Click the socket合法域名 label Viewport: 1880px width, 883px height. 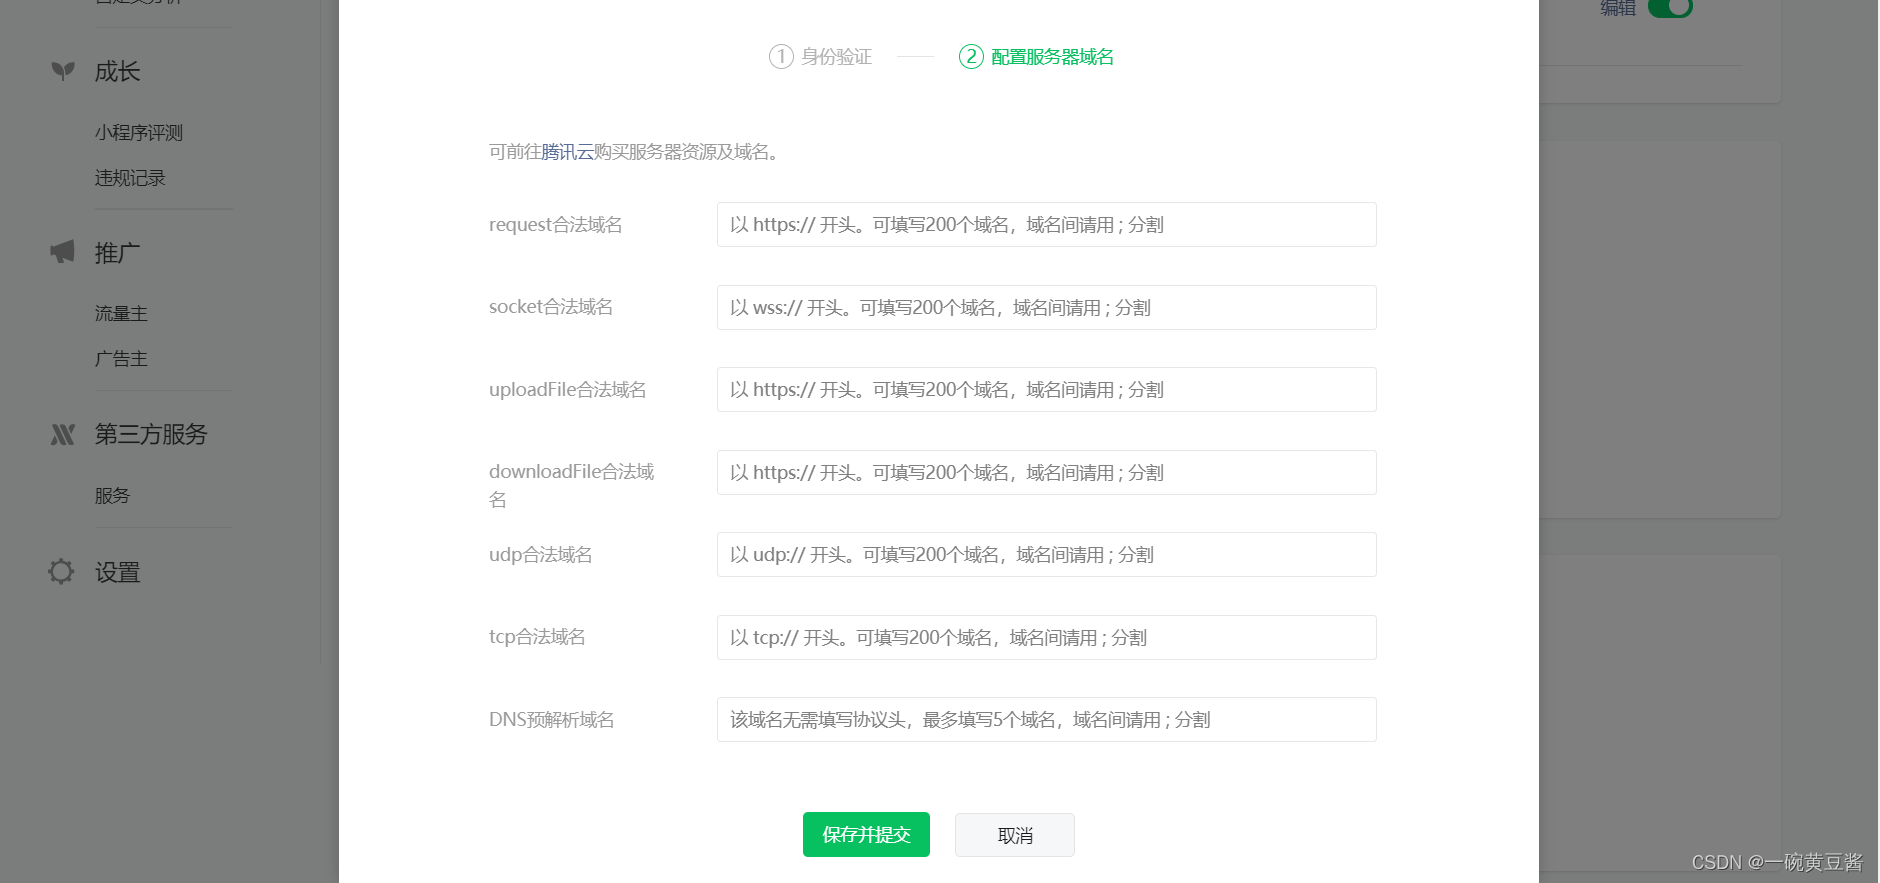551,307
